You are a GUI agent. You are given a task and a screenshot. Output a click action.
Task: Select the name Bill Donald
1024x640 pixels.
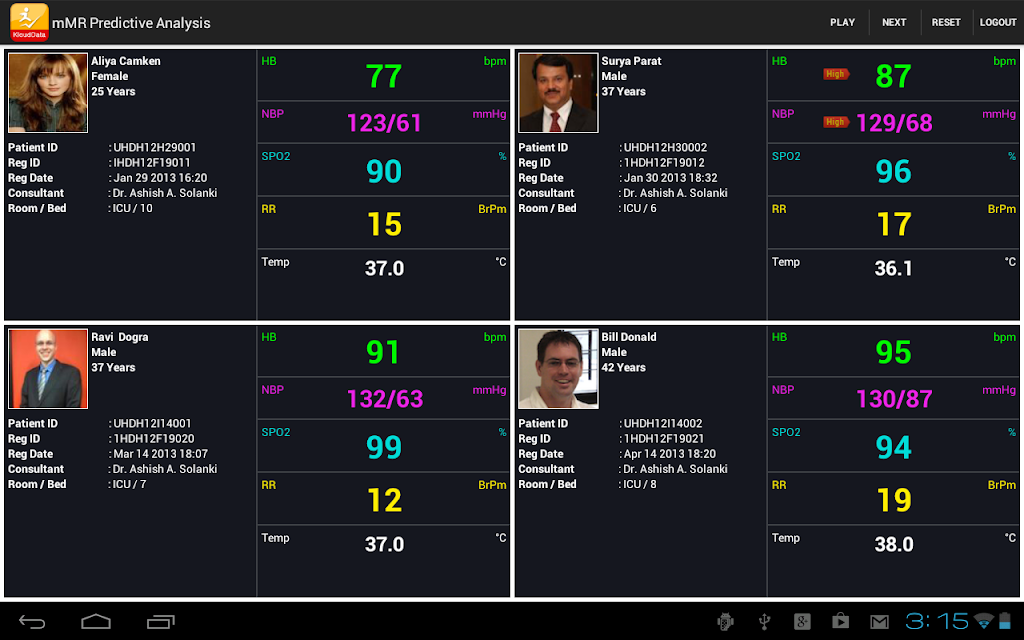click(629, 338)
